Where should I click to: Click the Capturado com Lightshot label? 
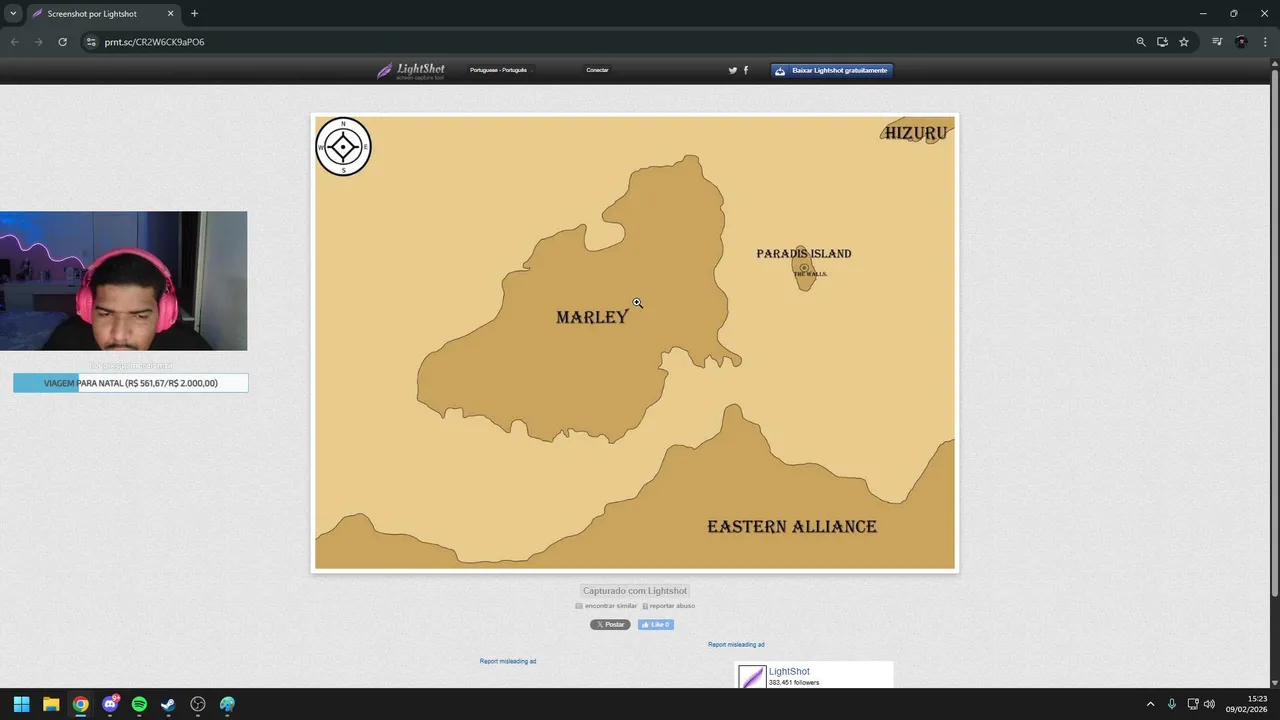(635, 591)
